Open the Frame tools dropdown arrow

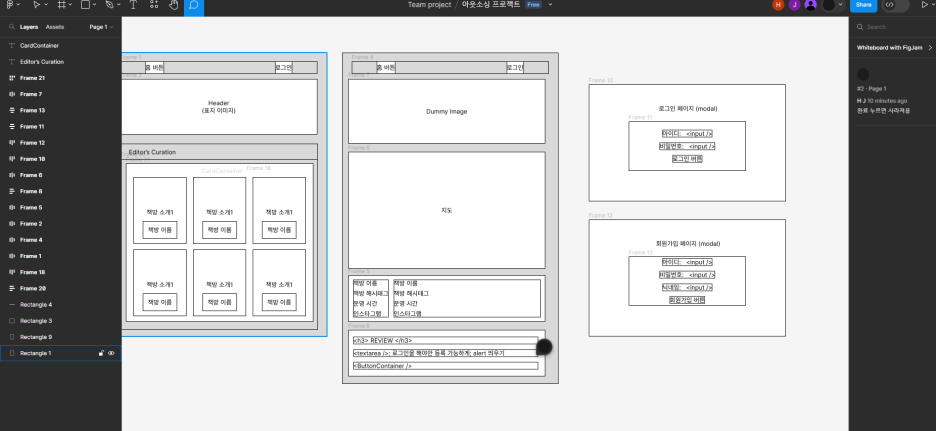tap(71, 5)
